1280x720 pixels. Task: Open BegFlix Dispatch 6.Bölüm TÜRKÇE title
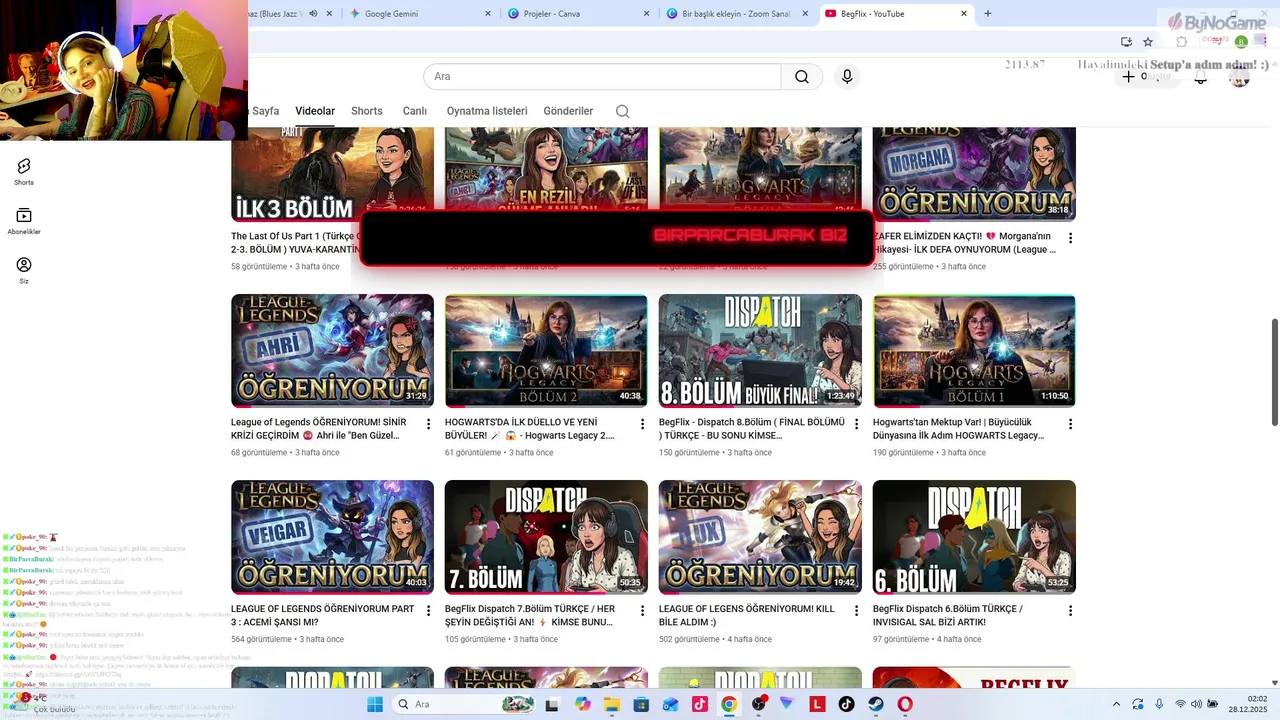tap(948, 615)
